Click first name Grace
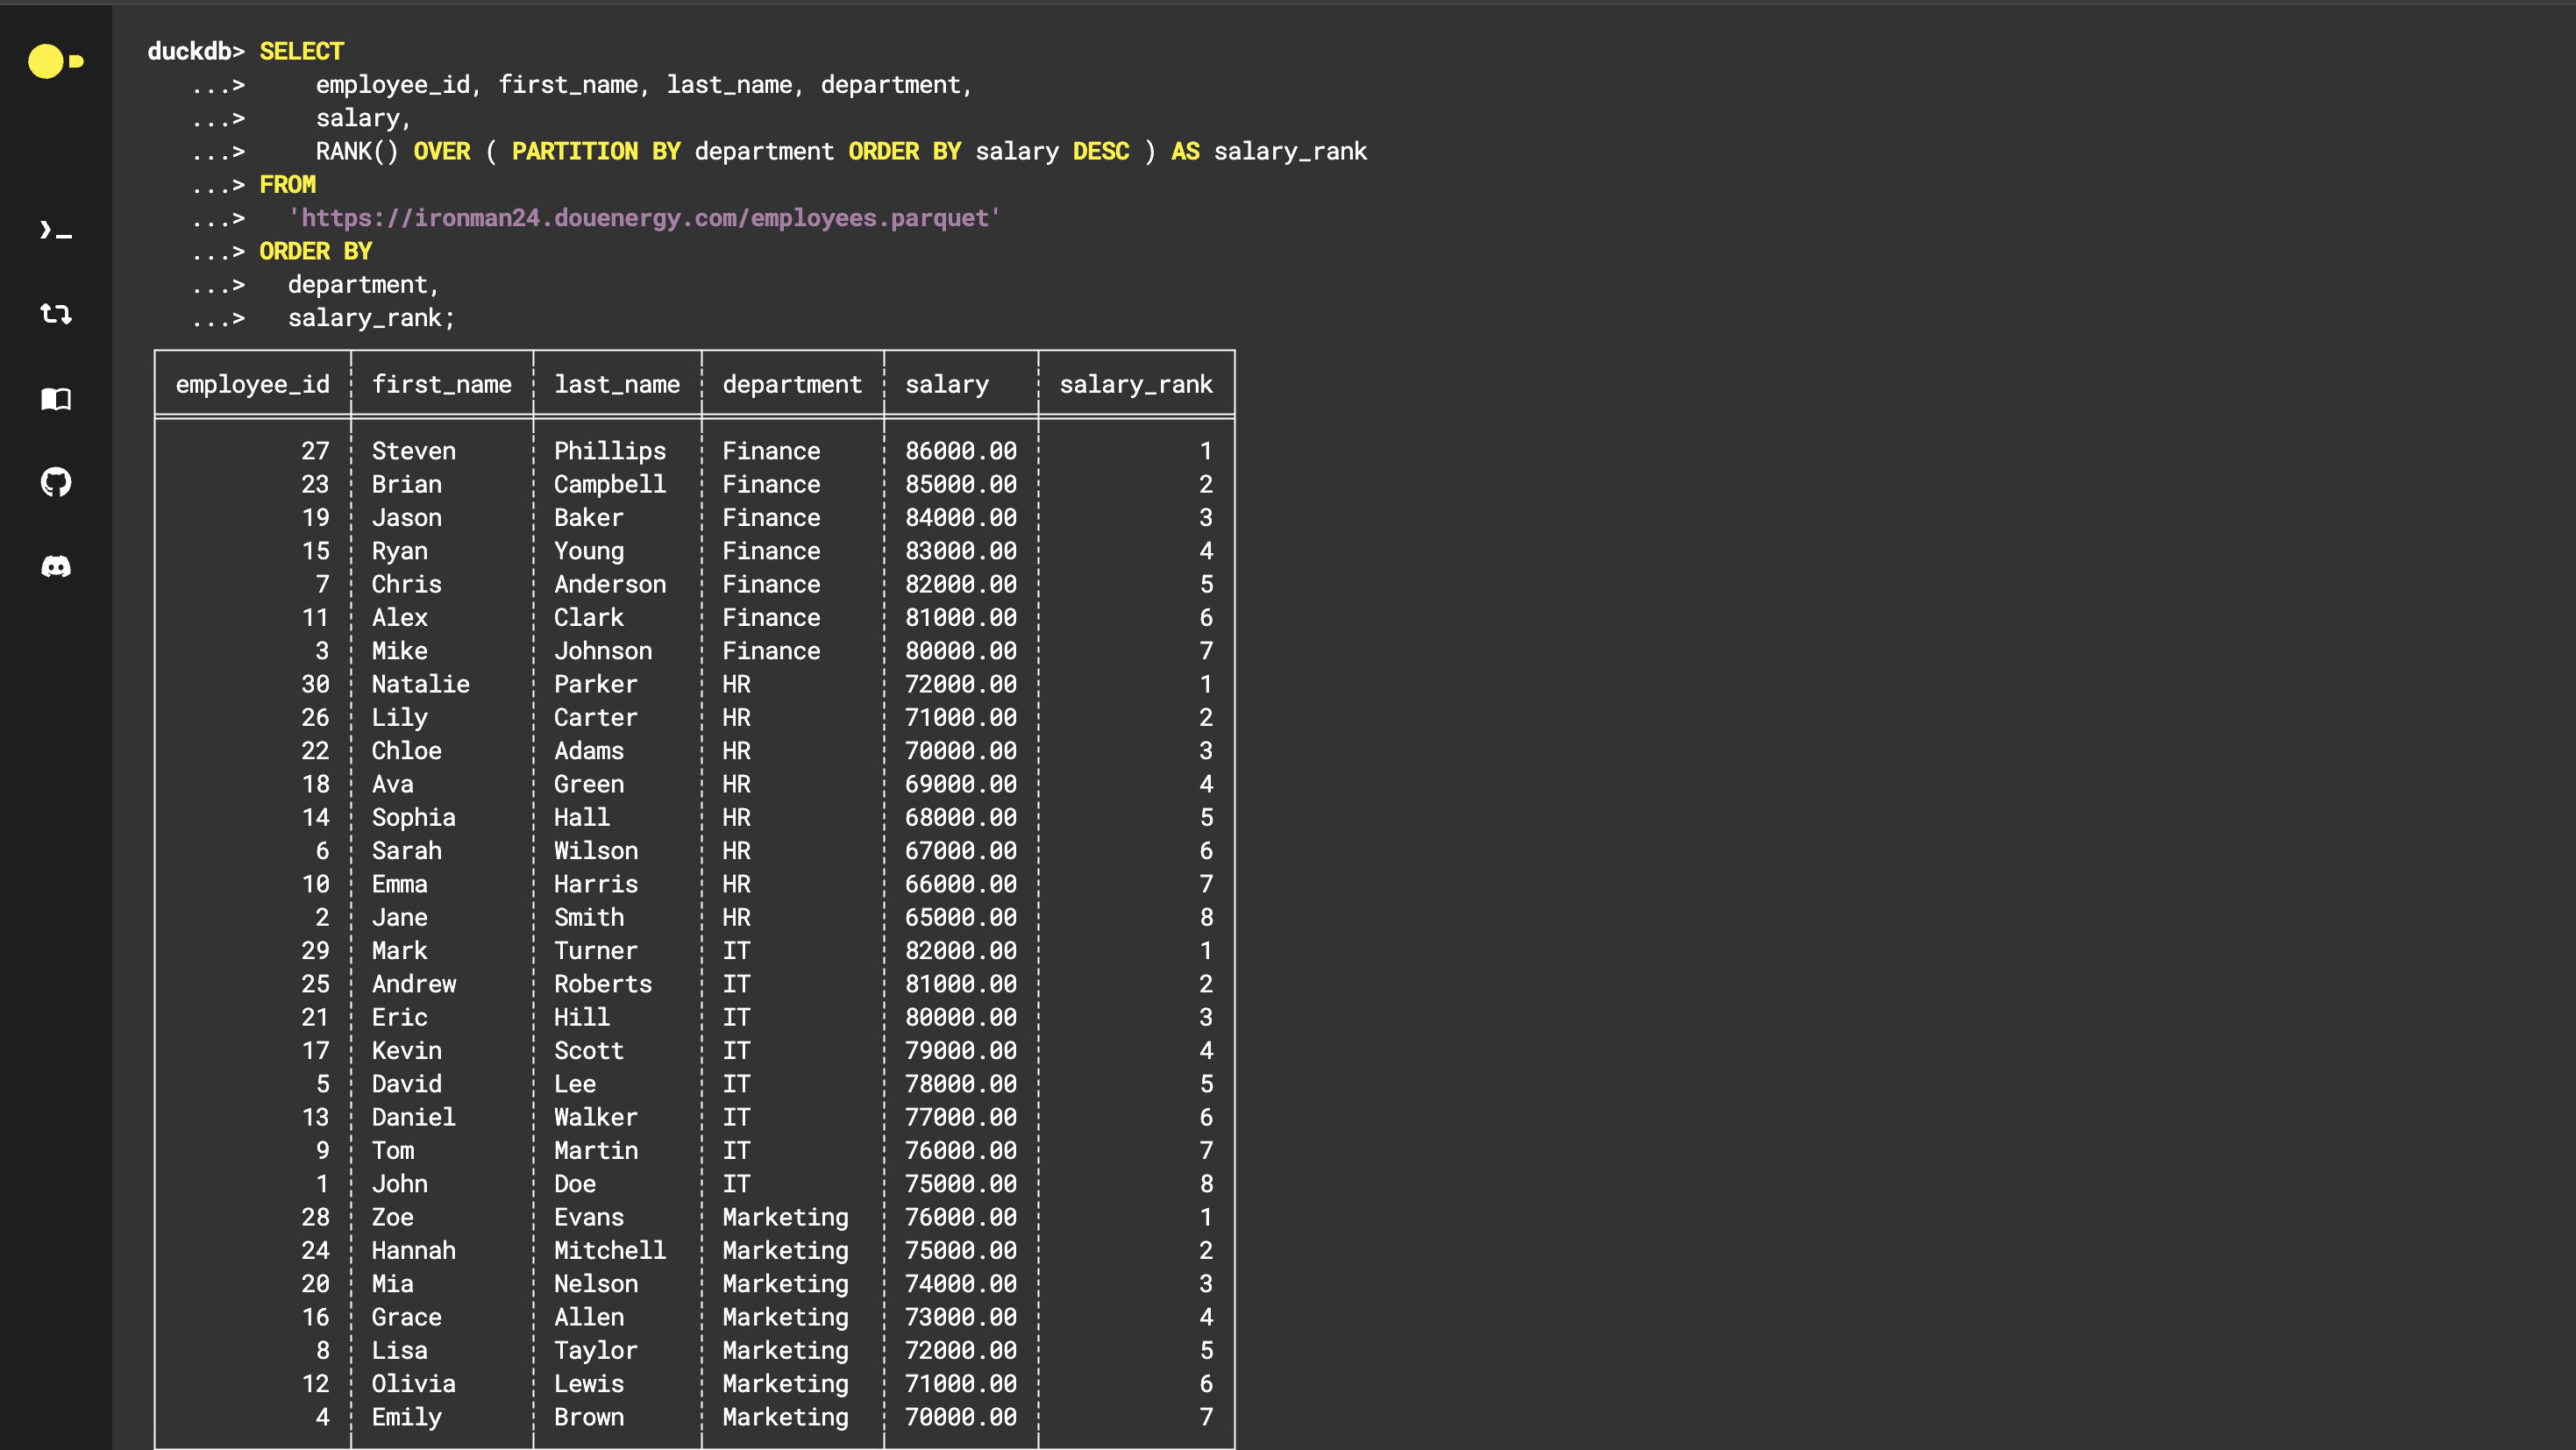The height and width of the screenshot is (1450, 2576). coord(406,1317)
